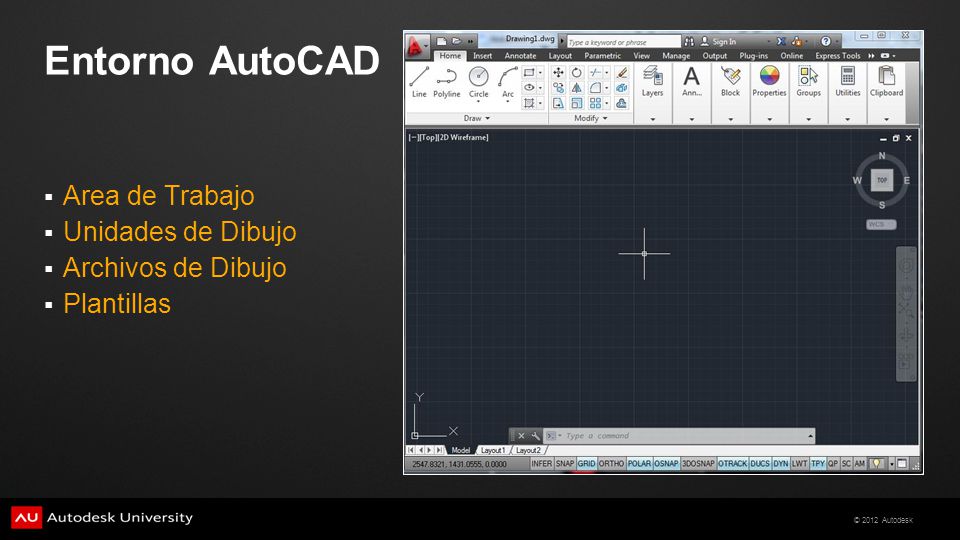Toggle LWT lineweight display
The width and height of the screenshot is (960, 540).
pos(800,464)
